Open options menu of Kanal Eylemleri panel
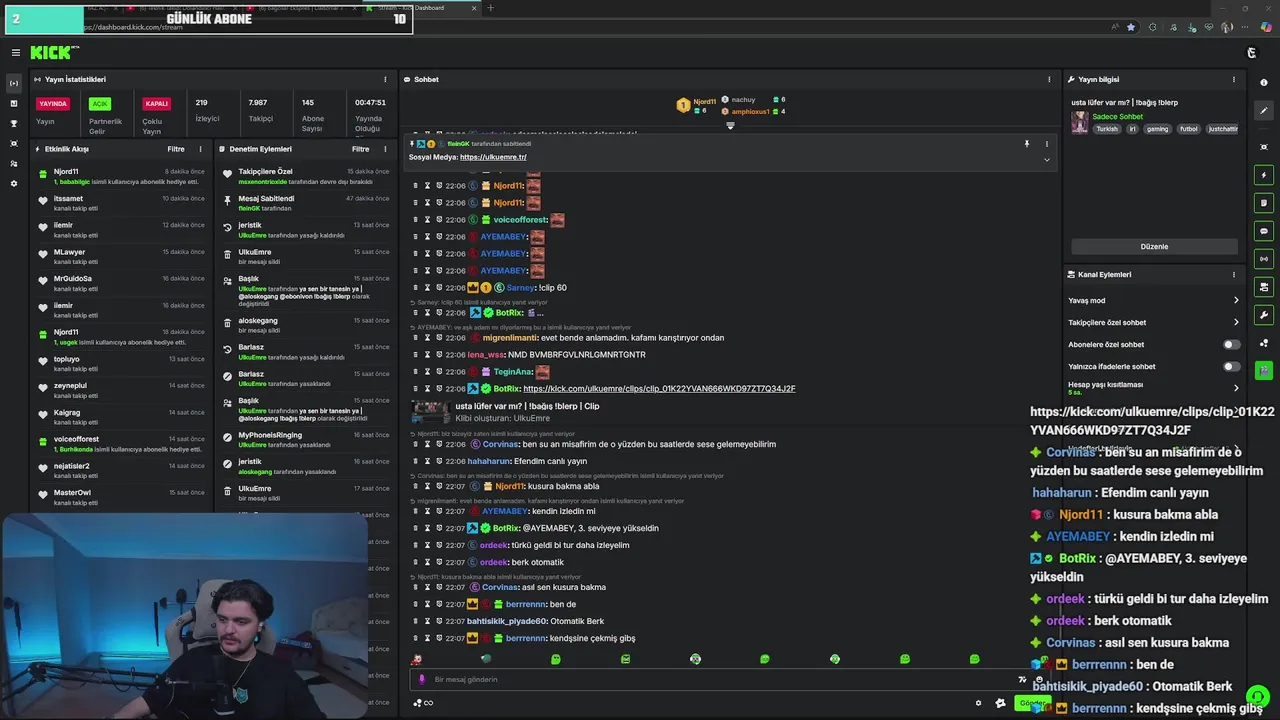Image resolution: width=1280 pixels, height=720 pixels. [1234, 274]
